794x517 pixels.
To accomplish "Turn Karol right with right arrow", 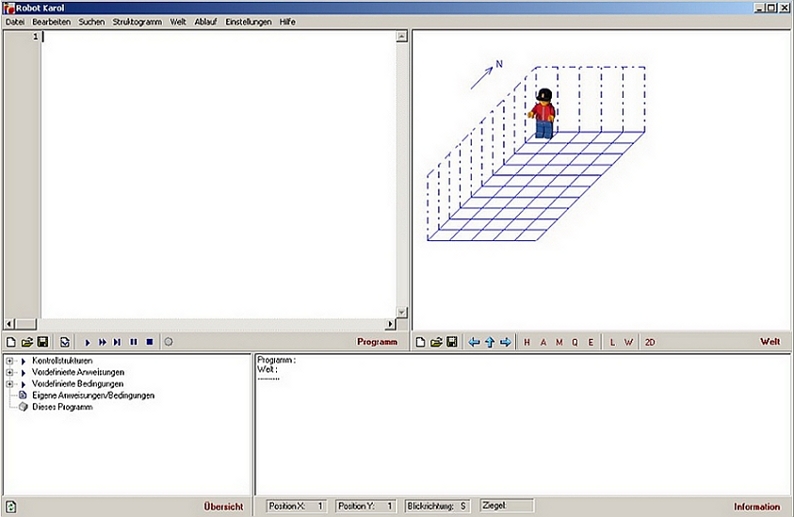I will tap(505, 342).
